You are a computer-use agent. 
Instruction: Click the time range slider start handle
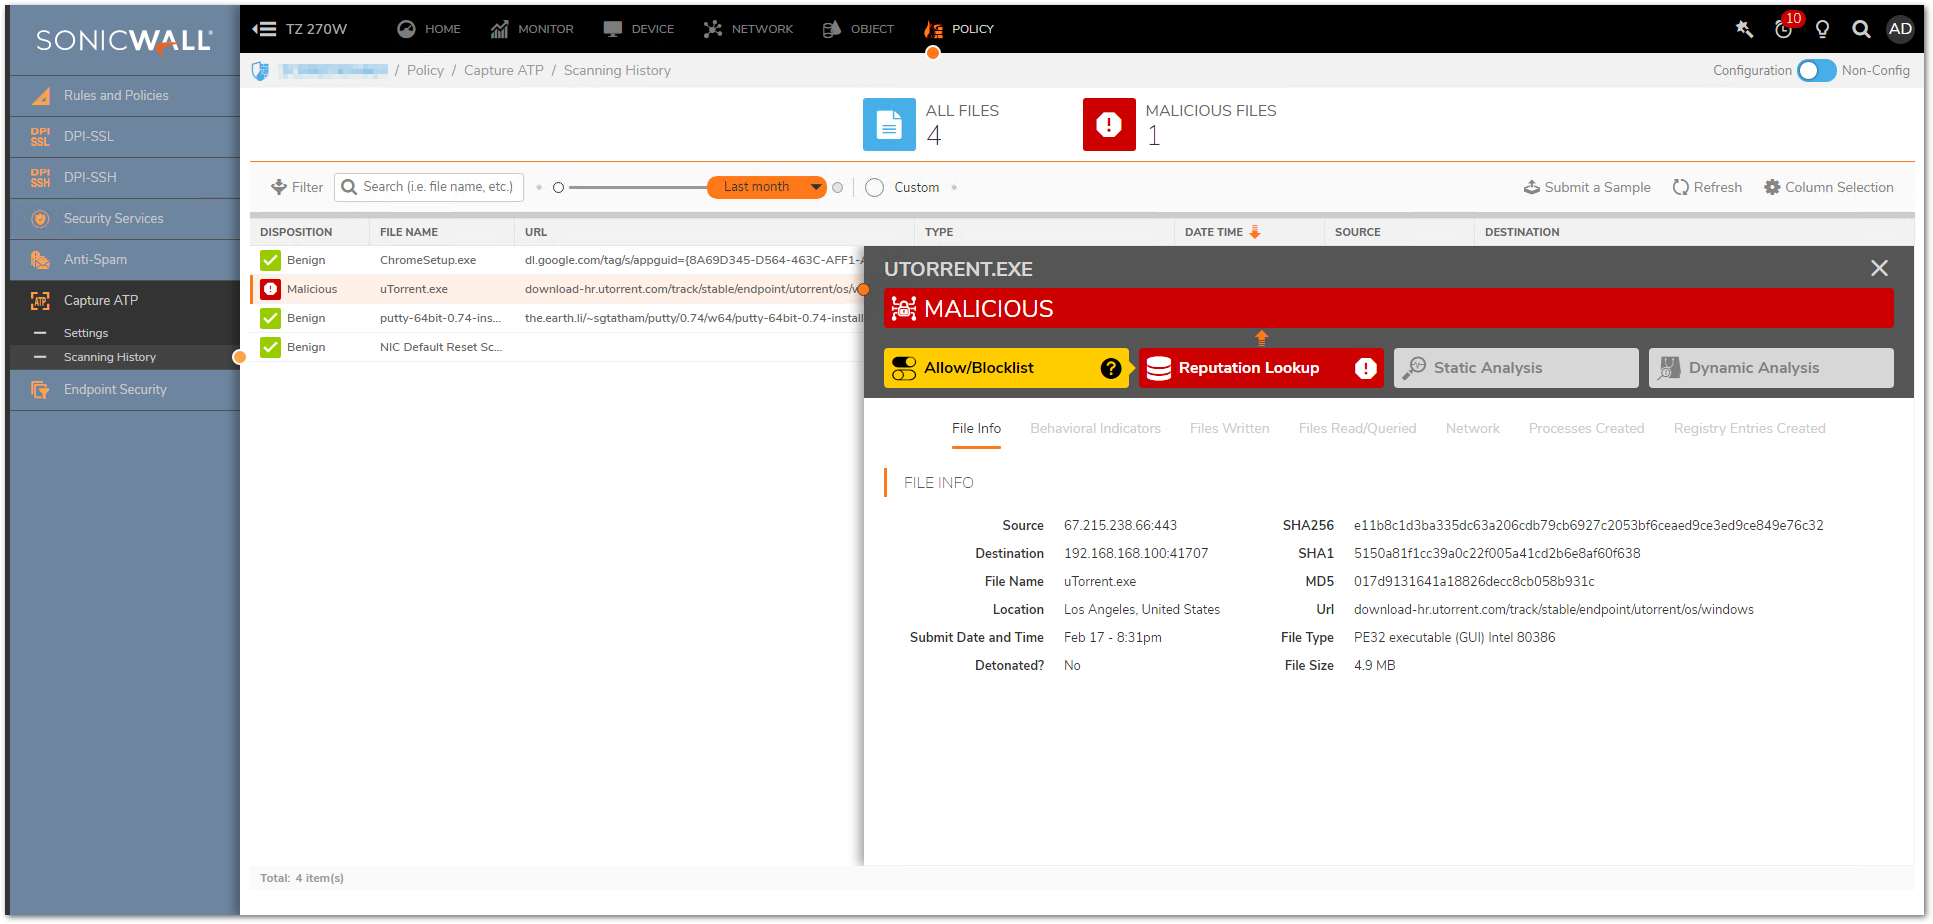[x=559, y=188]
